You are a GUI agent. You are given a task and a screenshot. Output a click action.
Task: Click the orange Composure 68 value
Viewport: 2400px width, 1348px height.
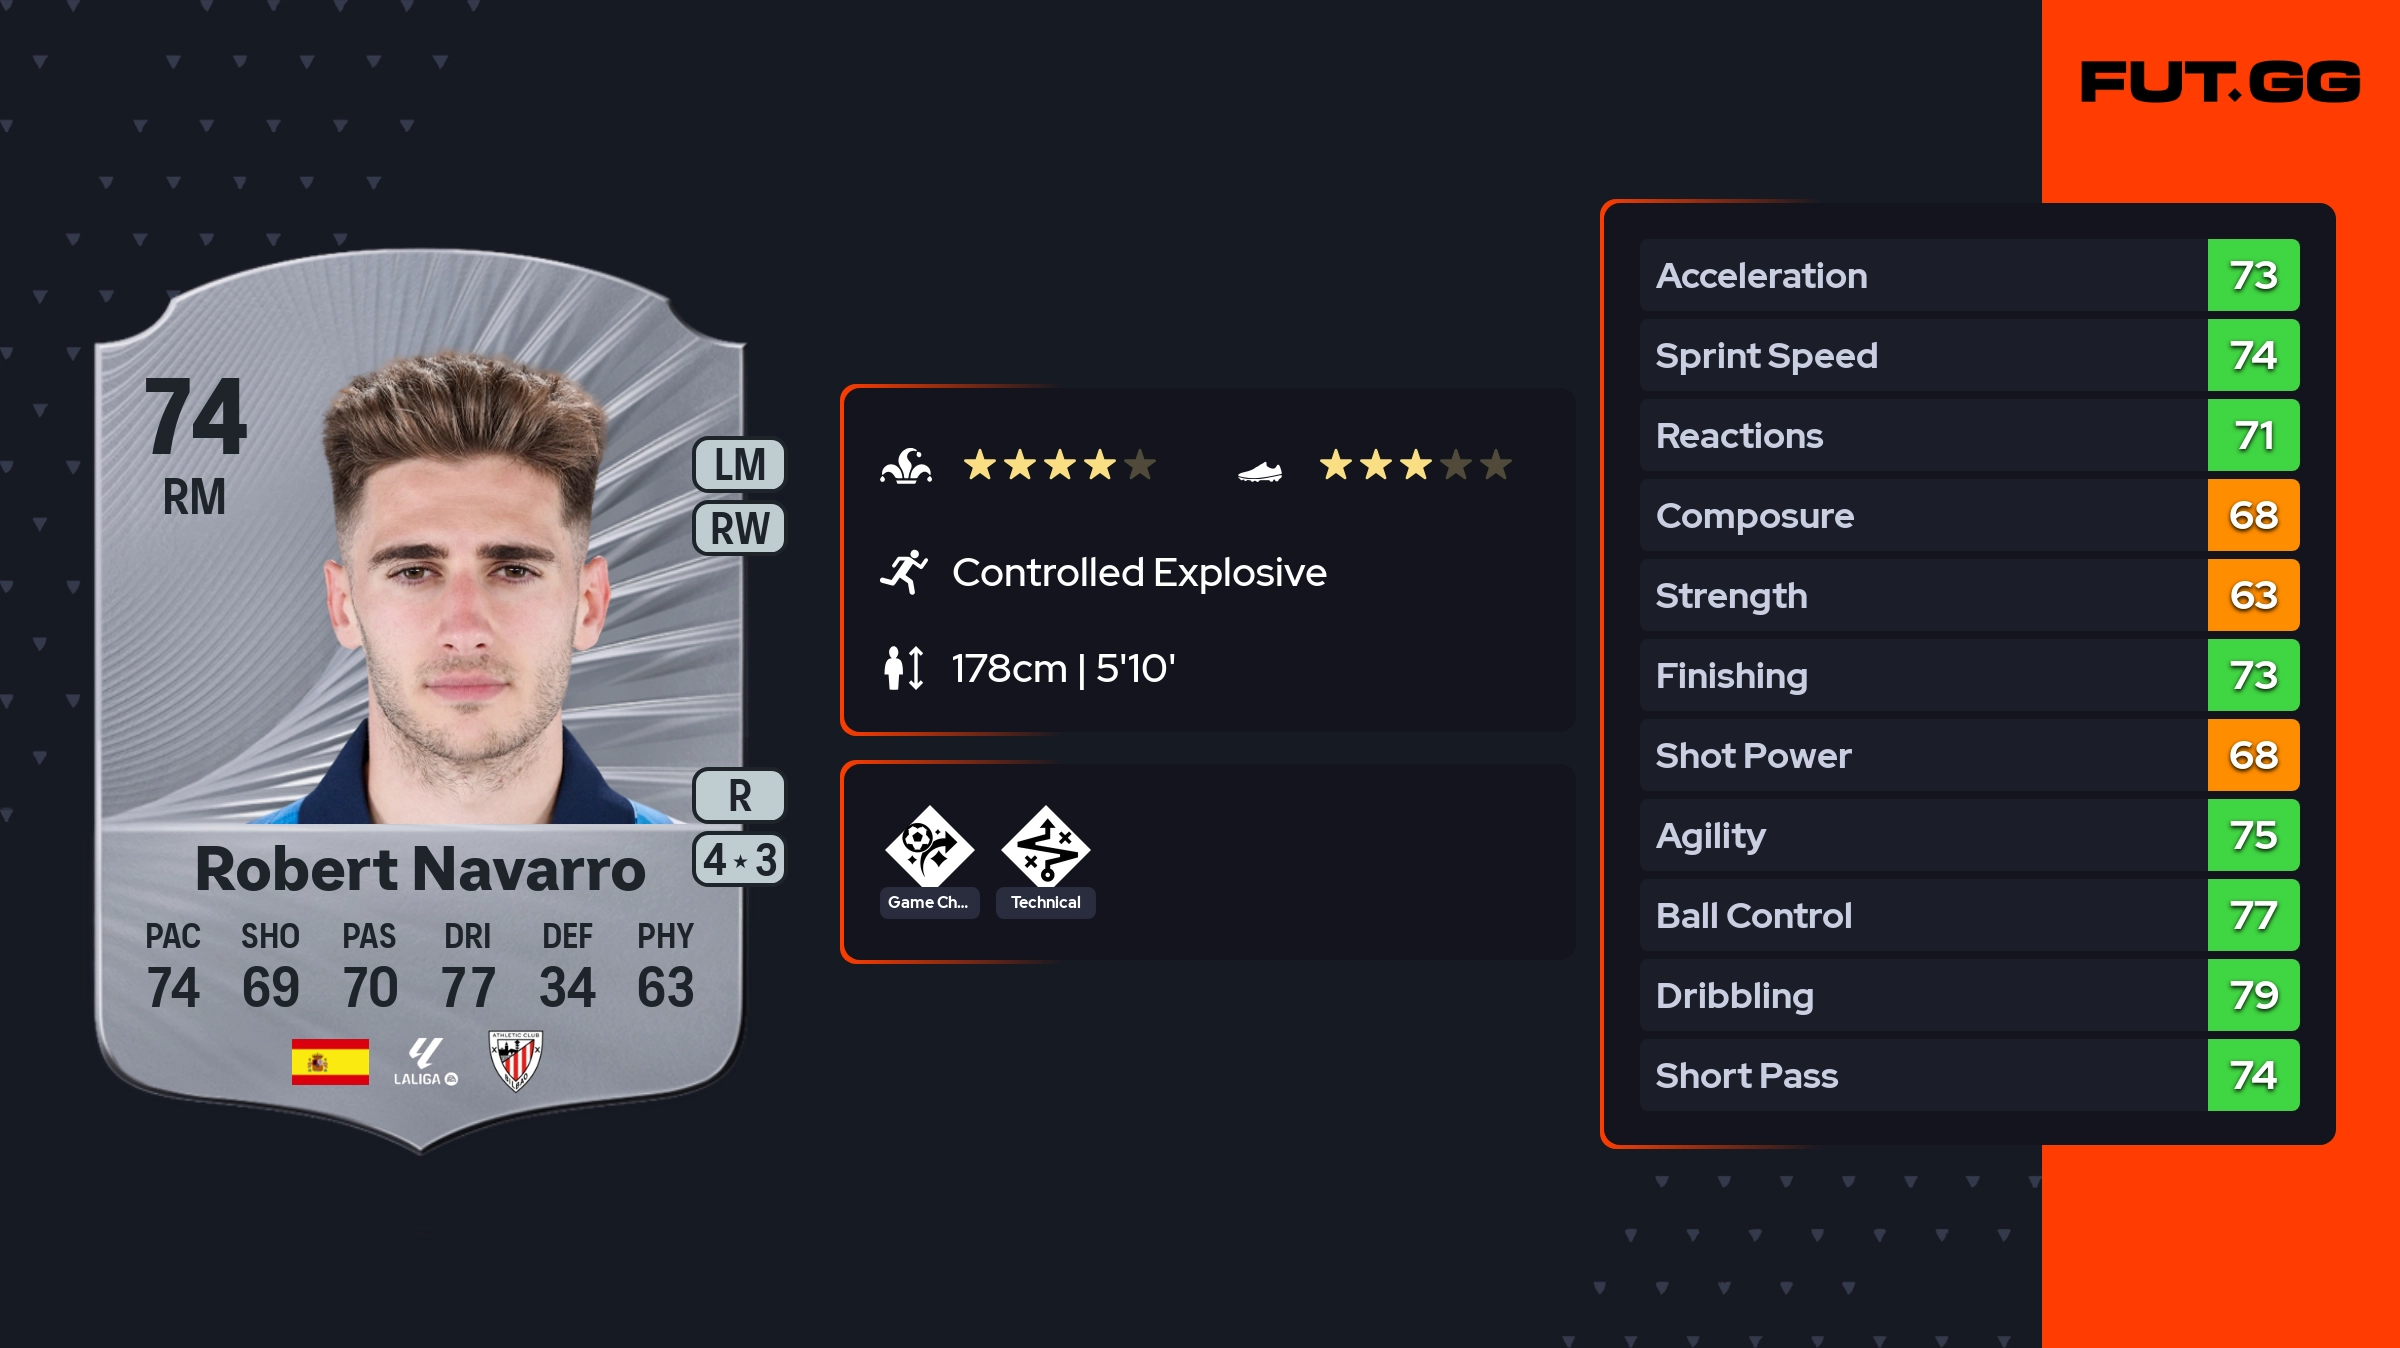tap(2253, 515)
